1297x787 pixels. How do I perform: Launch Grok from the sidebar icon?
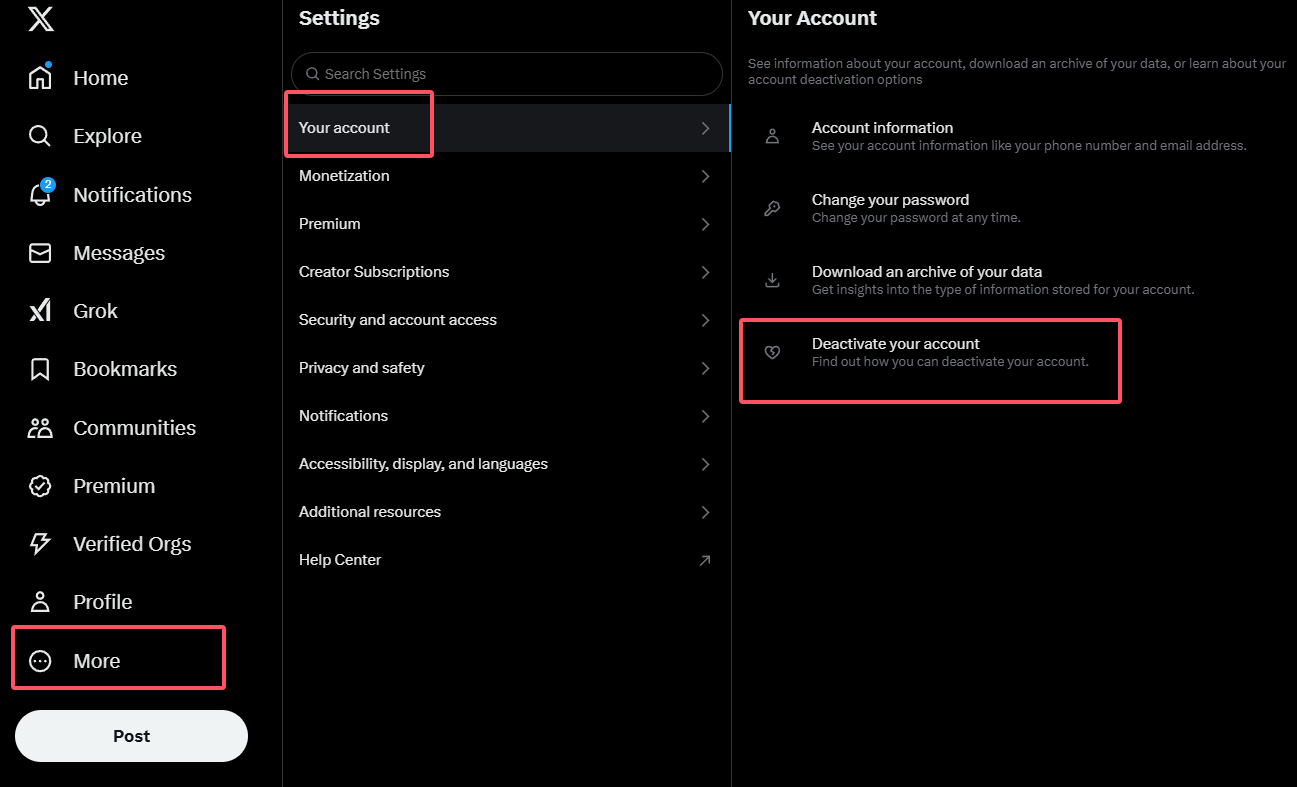point(40,310)
